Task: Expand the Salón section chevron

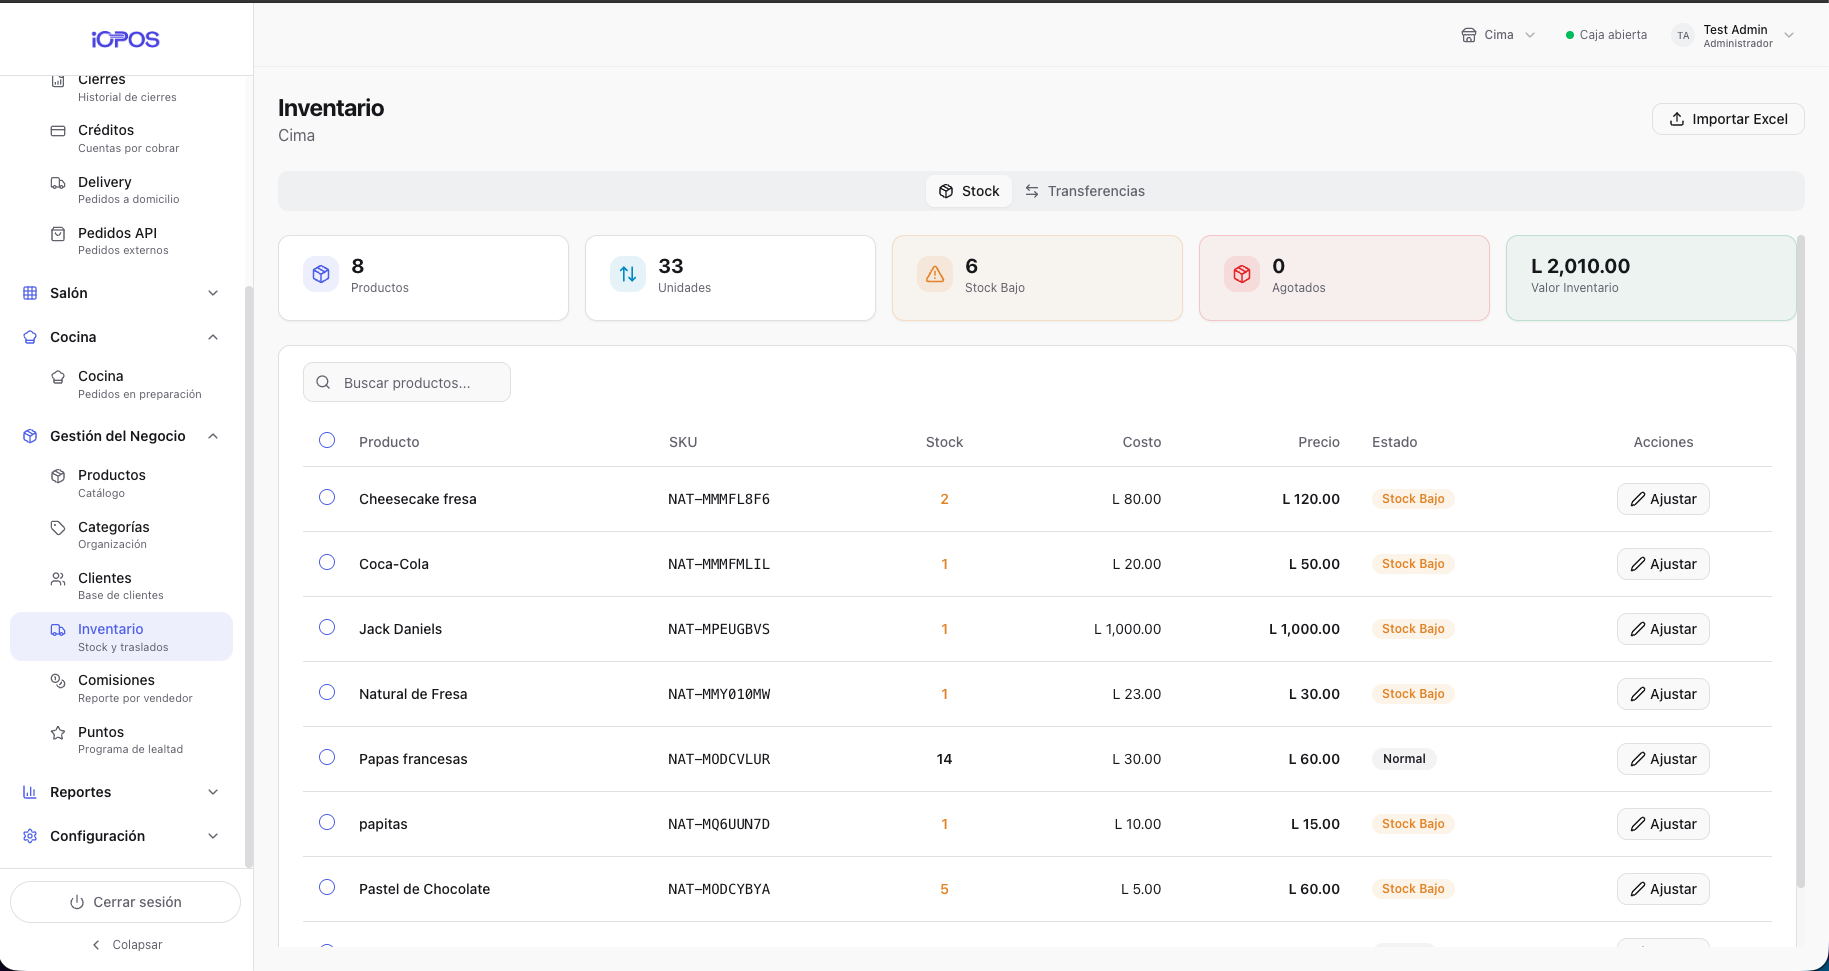Action: [x=213, y=293]
